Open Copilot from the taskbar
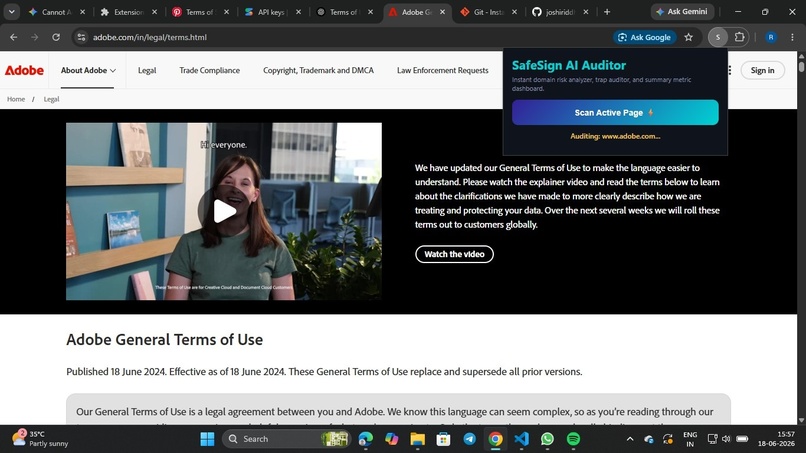Image resolution: width=806 pixels, height=453 pixels. (392, 439)
